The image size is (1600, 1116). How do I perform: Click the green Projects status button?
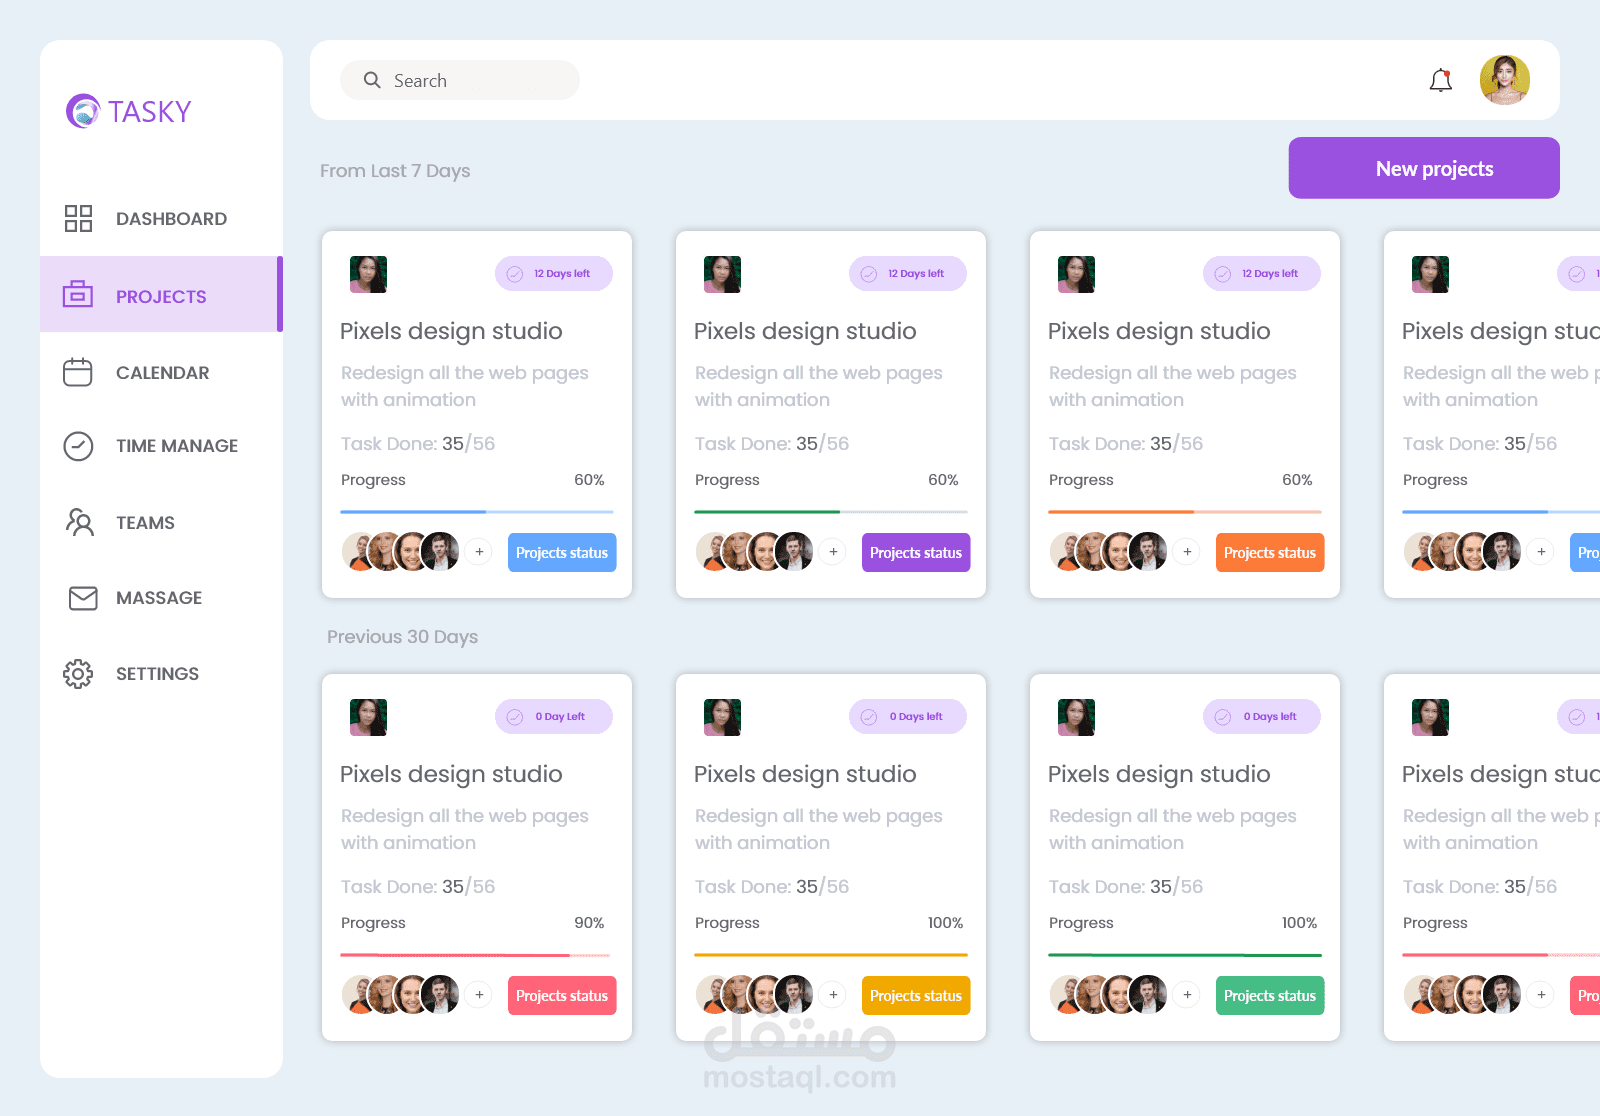[1270, 996]
